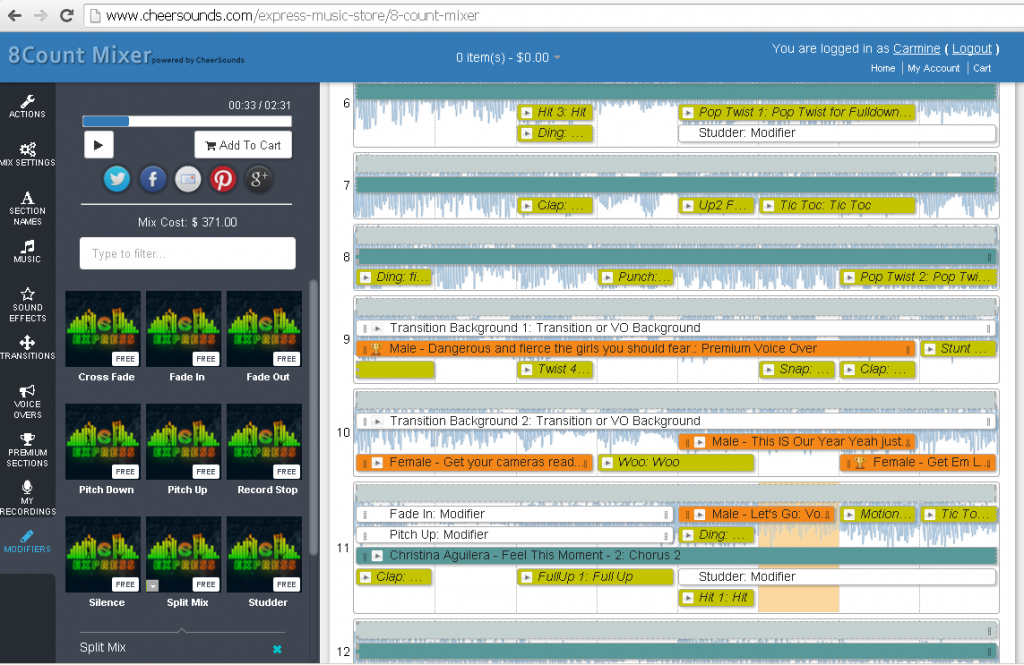Open Transitions arrows panel
The image size is (1024, 665).
(x=27, y=348)
